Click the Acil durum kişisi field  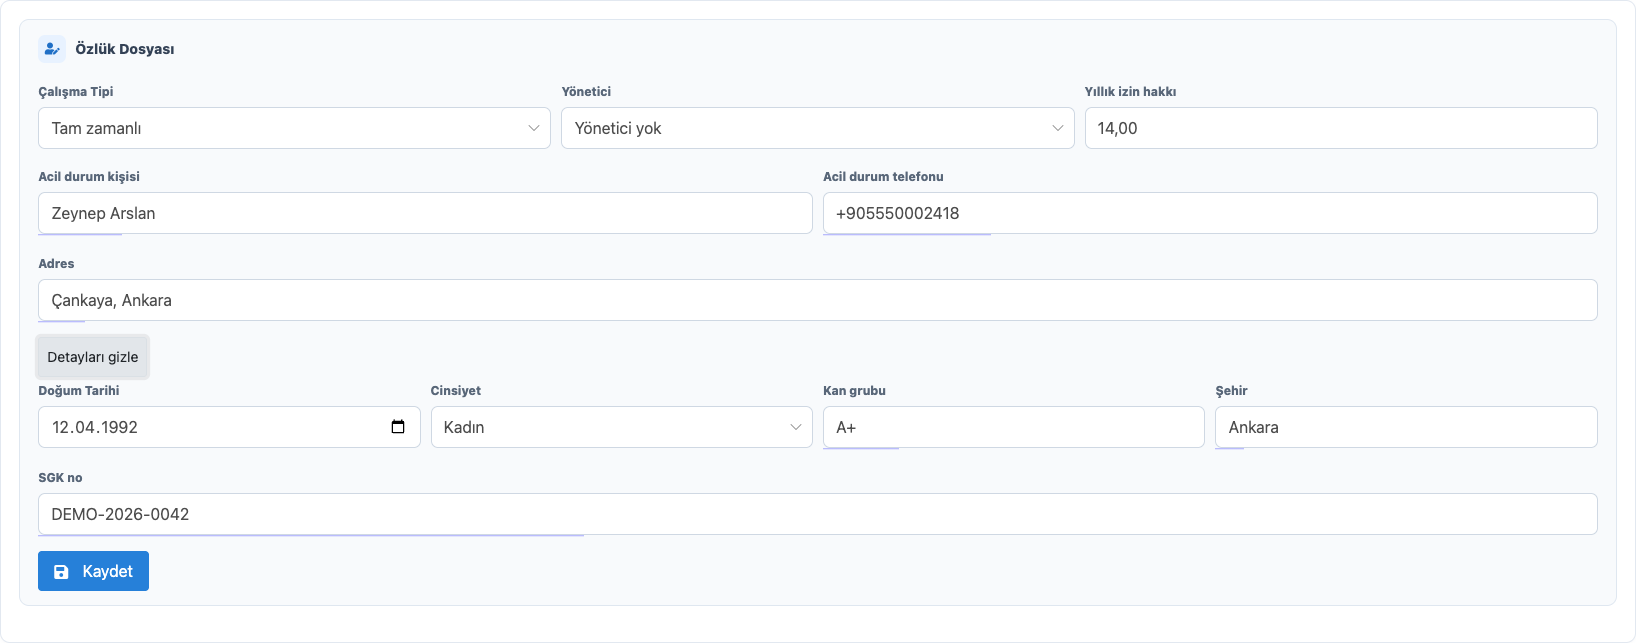pos(425,213)
